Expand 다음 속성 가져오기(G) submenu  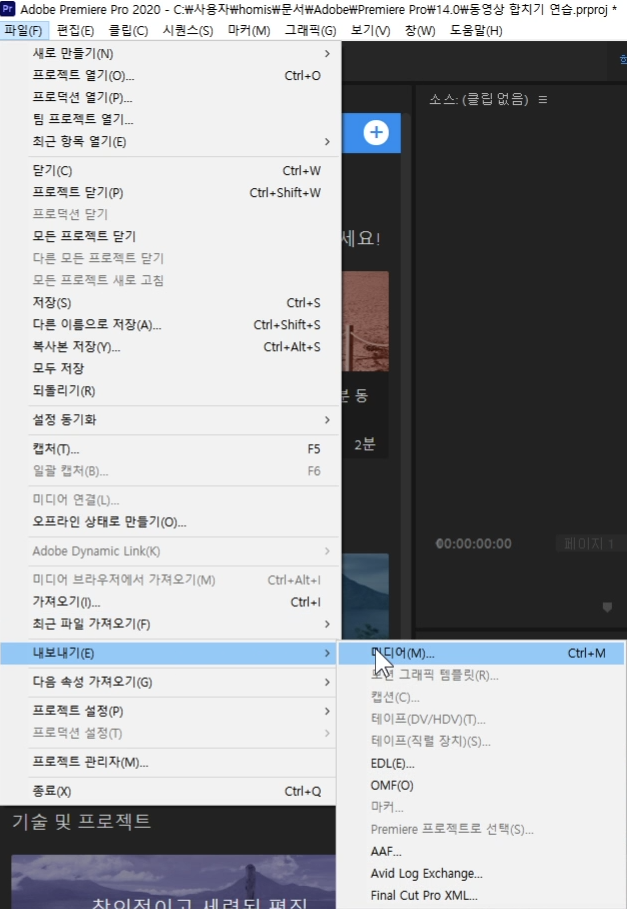pyautogui.click(x=168, y=682)
